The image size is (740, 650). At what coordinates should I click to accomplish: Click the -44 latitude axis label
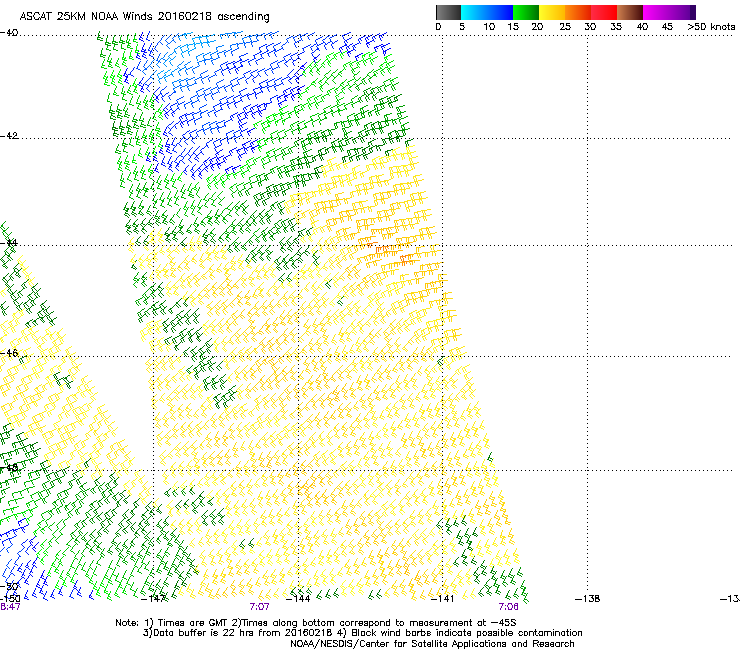(9, 243)
